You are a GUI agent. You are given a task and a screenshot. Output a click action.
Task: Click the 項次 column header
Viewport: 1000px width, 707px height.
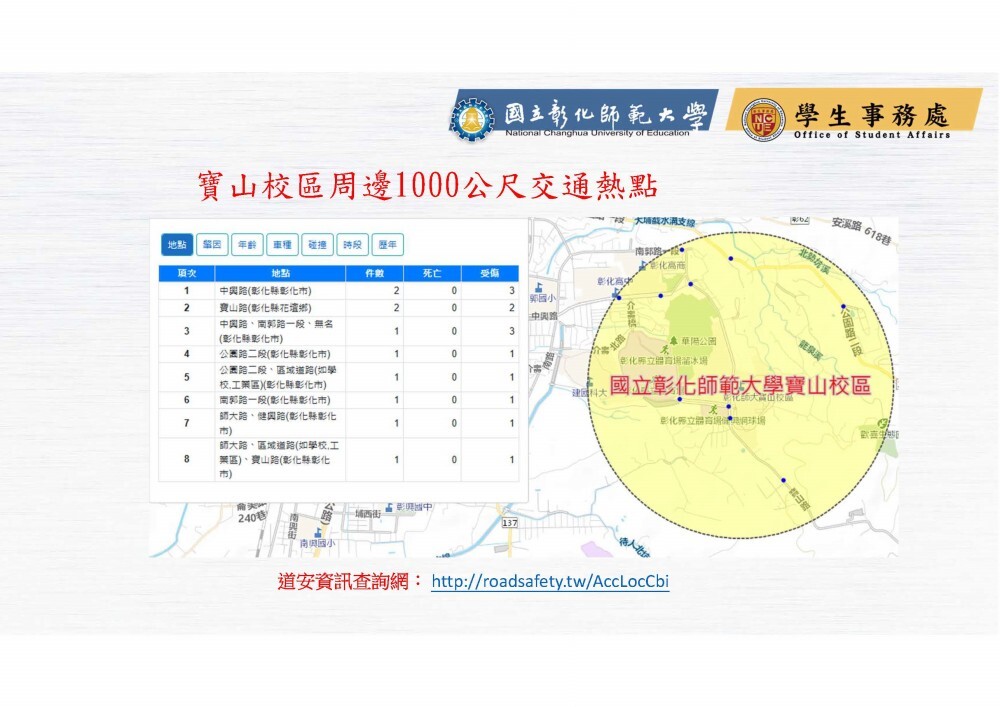tap(187, 273)
